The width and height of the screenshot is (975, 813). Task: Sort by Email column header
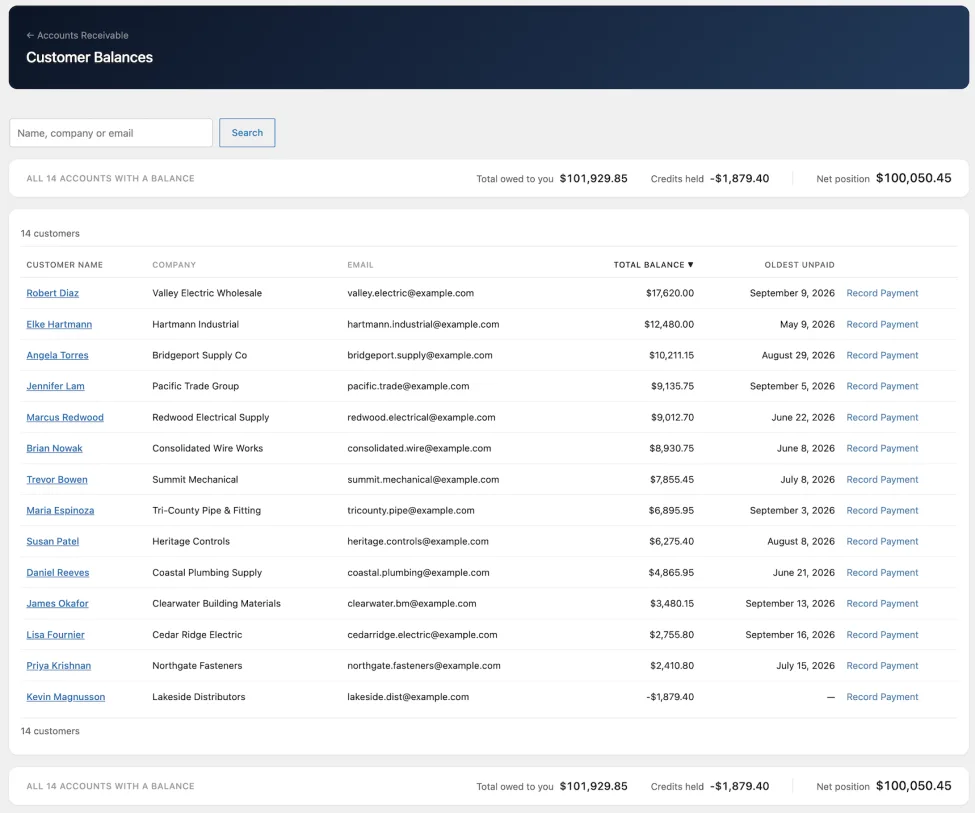[x=360, y=265]
